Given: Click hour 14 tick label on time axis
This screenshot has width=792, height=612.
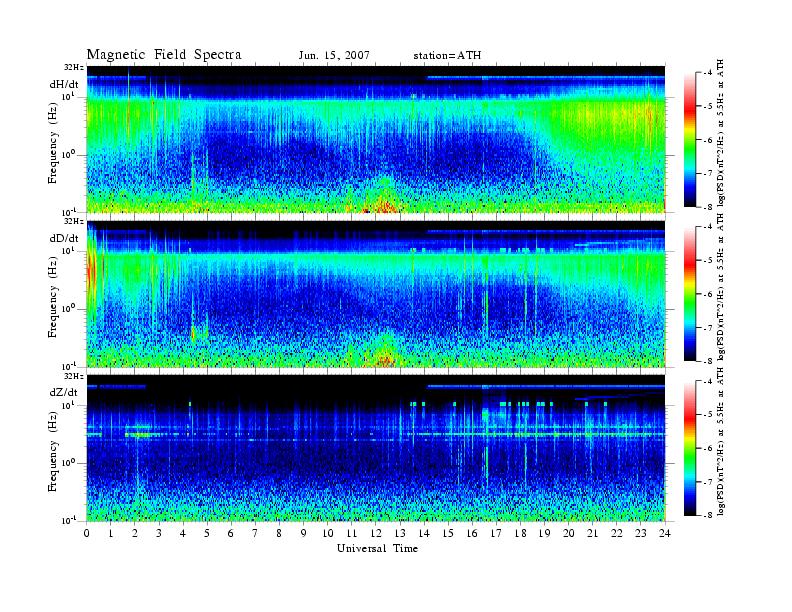Looking at the screenshot, I should (x=424, y=534).
